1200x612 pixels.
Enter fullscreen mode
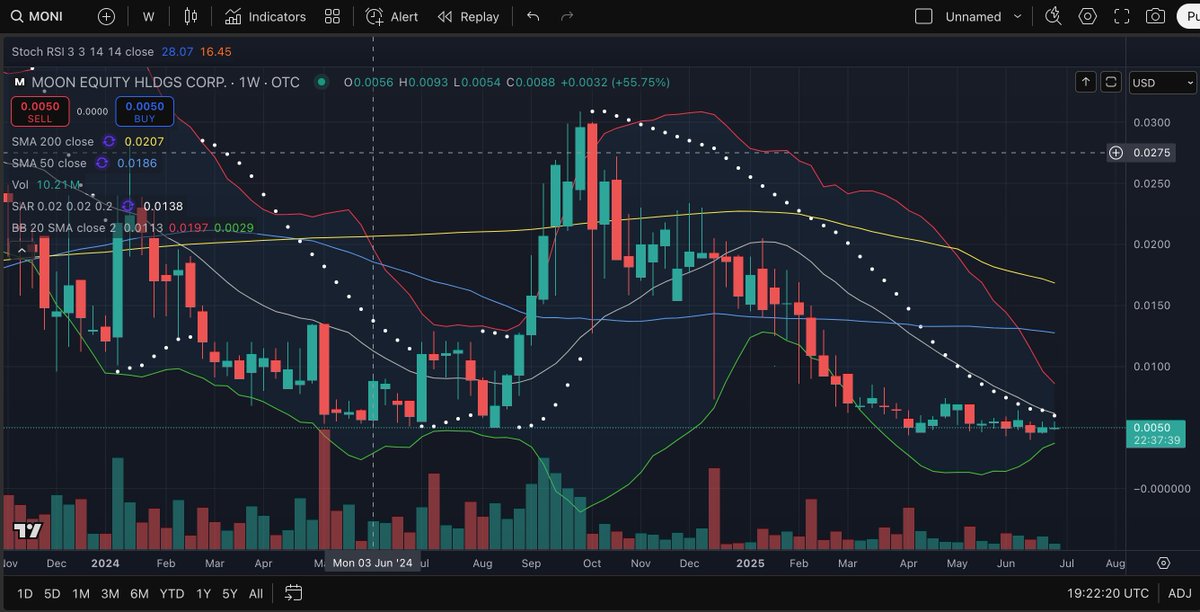coord(1122,16)
